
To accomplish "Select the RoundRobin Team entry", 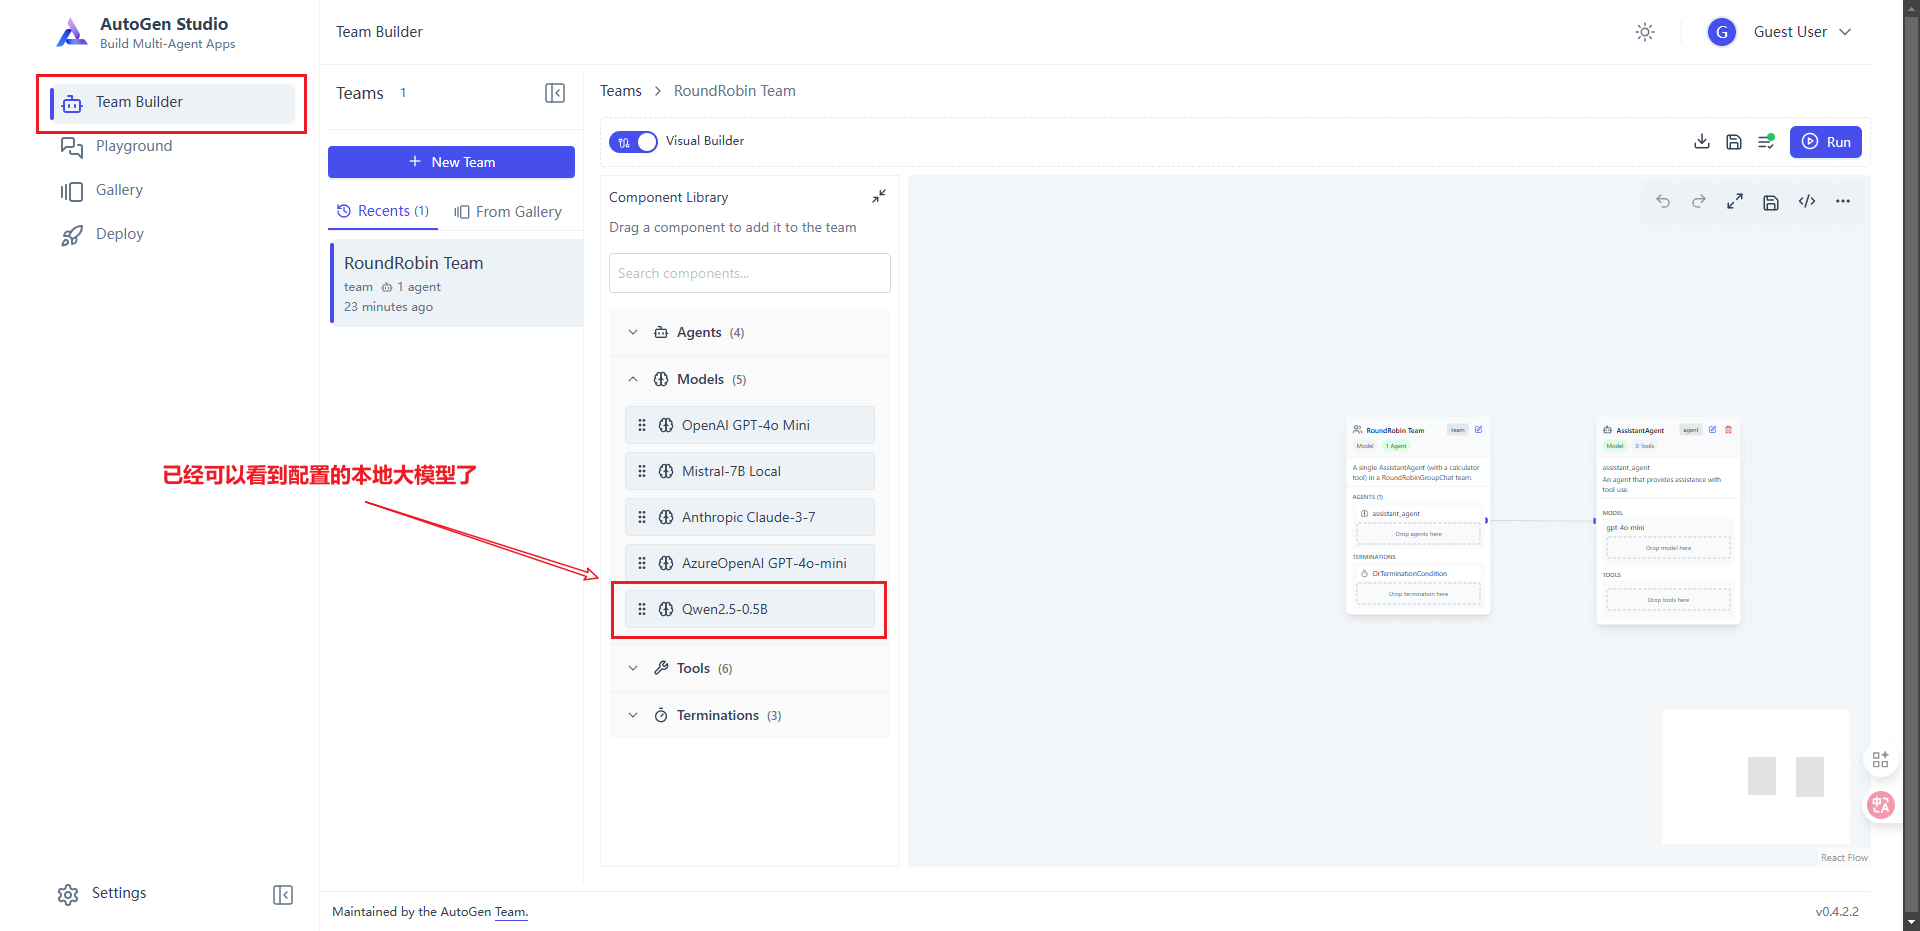I will pos(457,283).
